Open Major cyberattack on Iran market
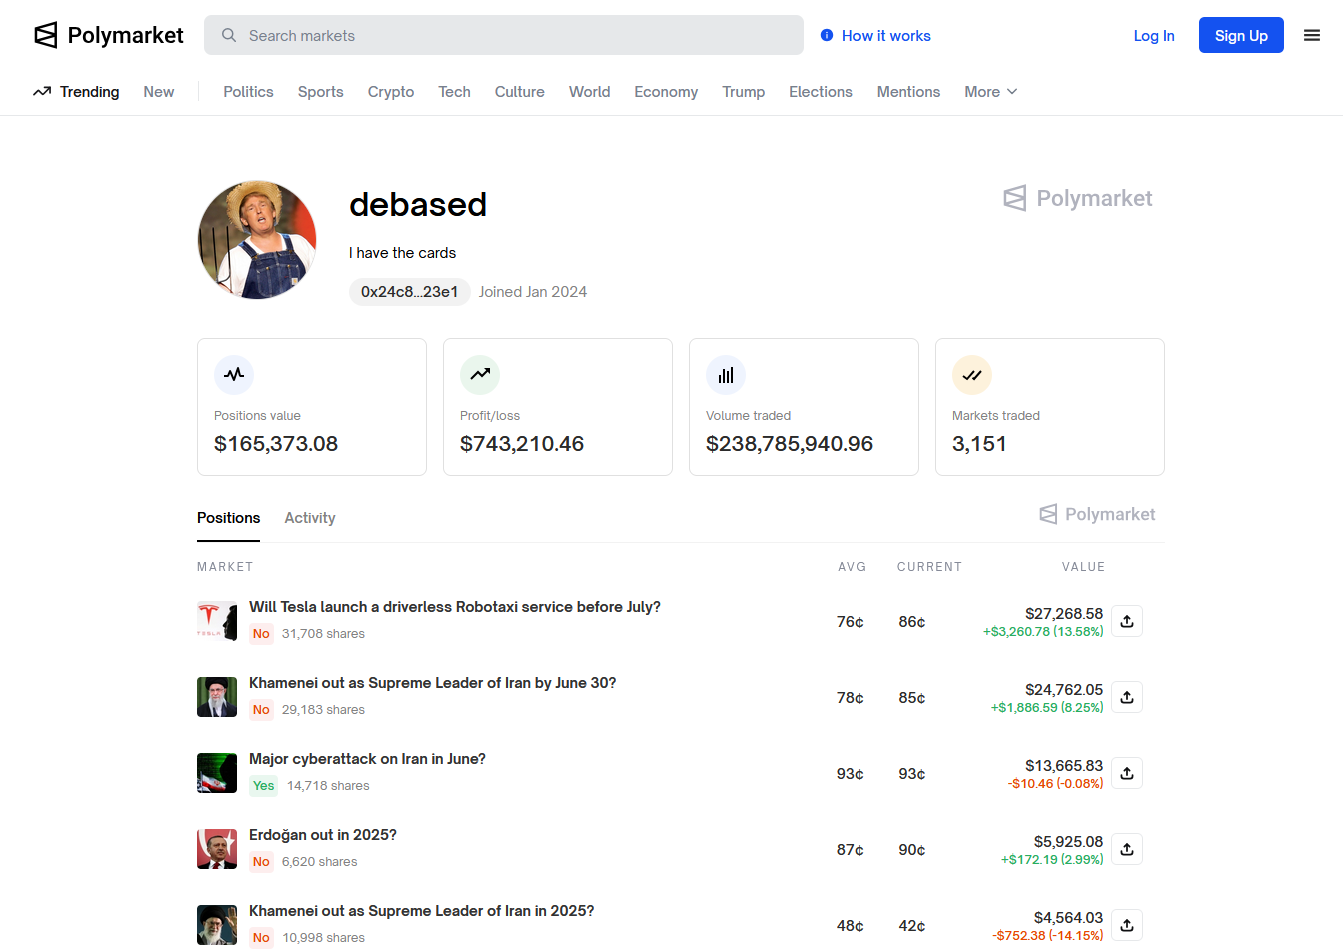The height and width of the screenshot is (949, 1343). click(x=367, y=759)
